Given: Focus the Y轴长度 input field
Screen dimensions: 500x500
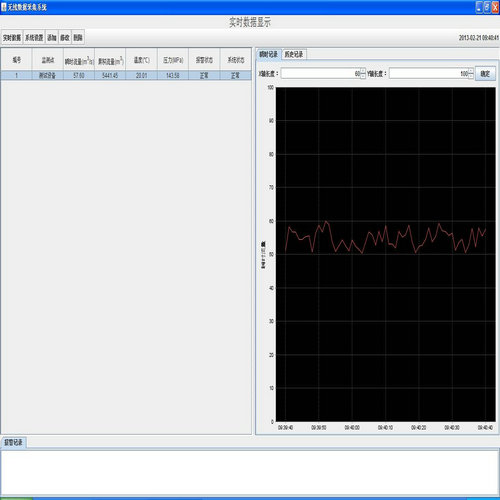Looking at the screenshot, I should click(x=429, y=74).
